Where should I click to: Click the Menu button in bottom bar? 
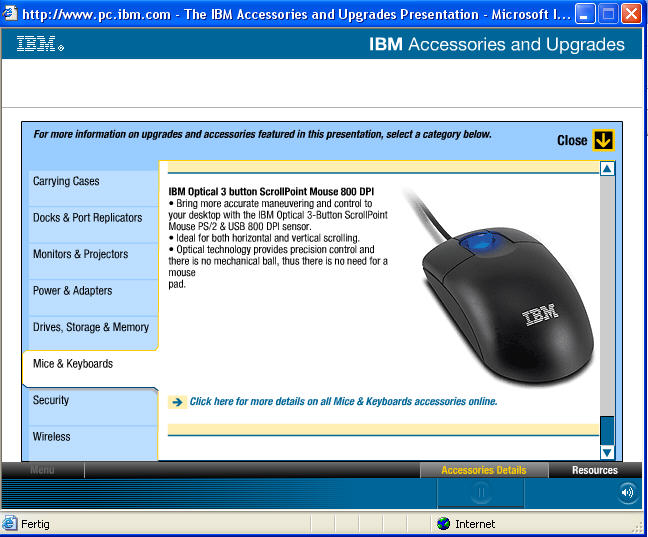coord(42,470)
